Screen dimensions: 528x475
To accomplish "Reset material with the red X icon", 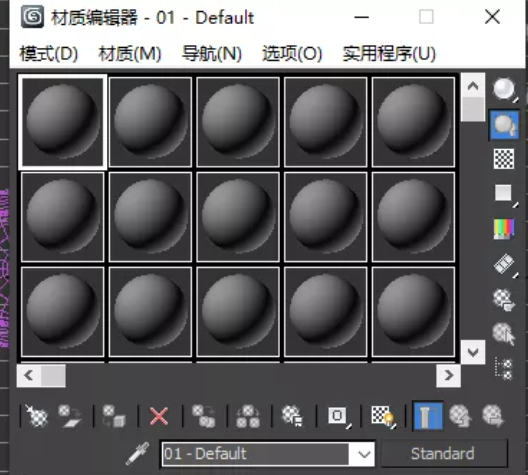I will (x=159, y=416).
